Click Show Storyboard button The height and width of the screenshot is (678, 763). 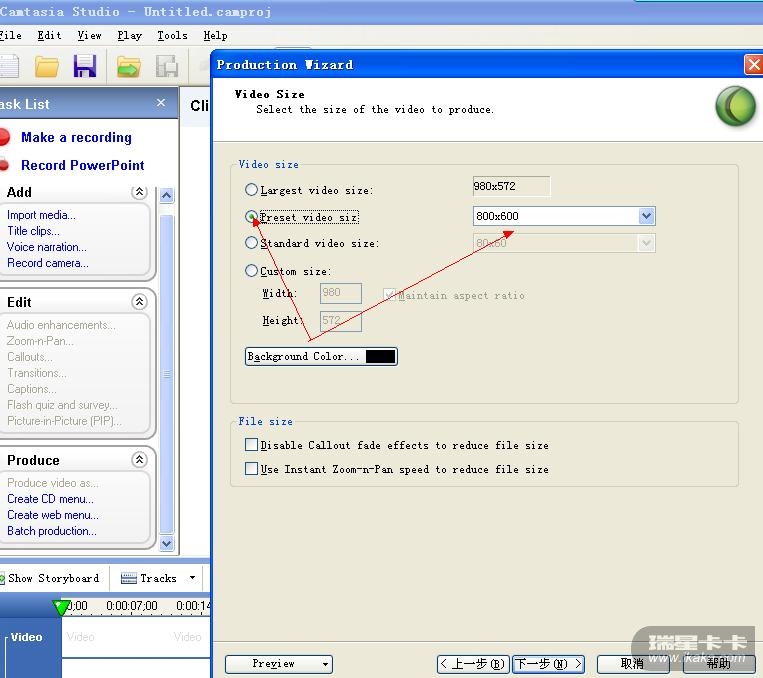coord(50,578)
